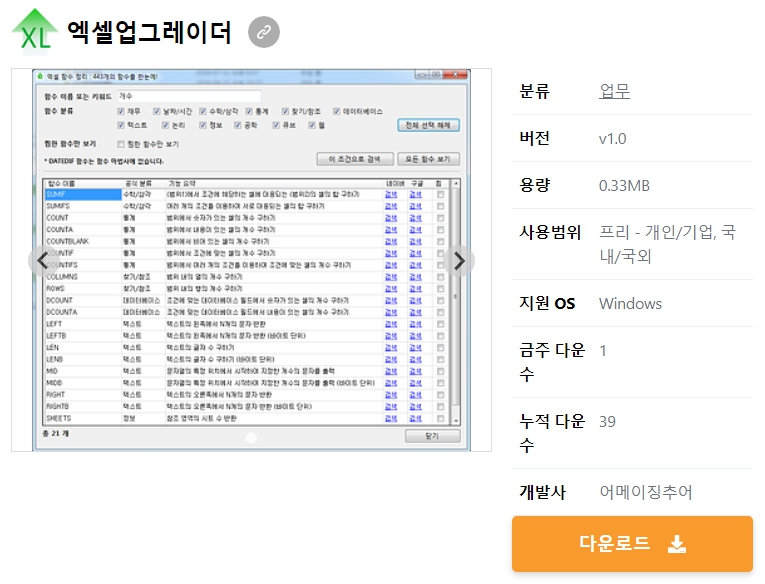Click the cumulative downloads value 39
The width and height of the screenshot is (765, 584).
pos(607,421)
